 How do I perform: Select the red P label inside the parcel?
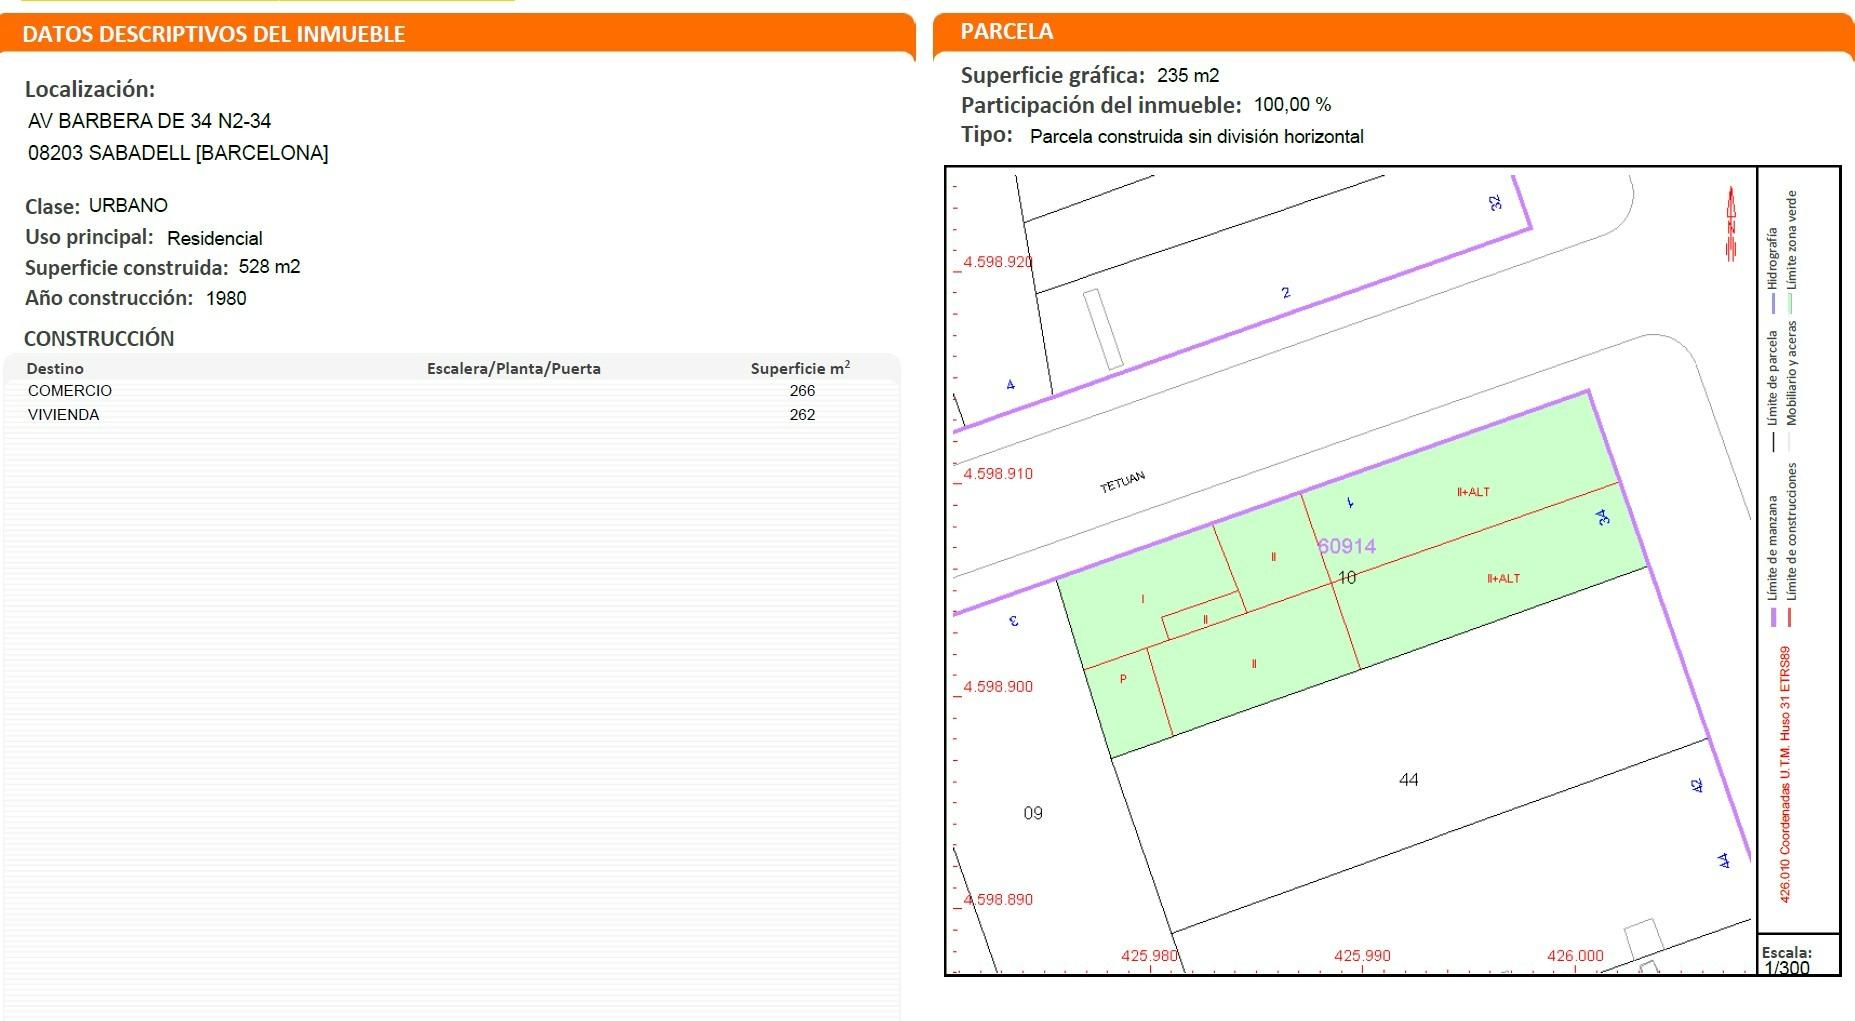pyautogui.click(x=1123, y=679)
